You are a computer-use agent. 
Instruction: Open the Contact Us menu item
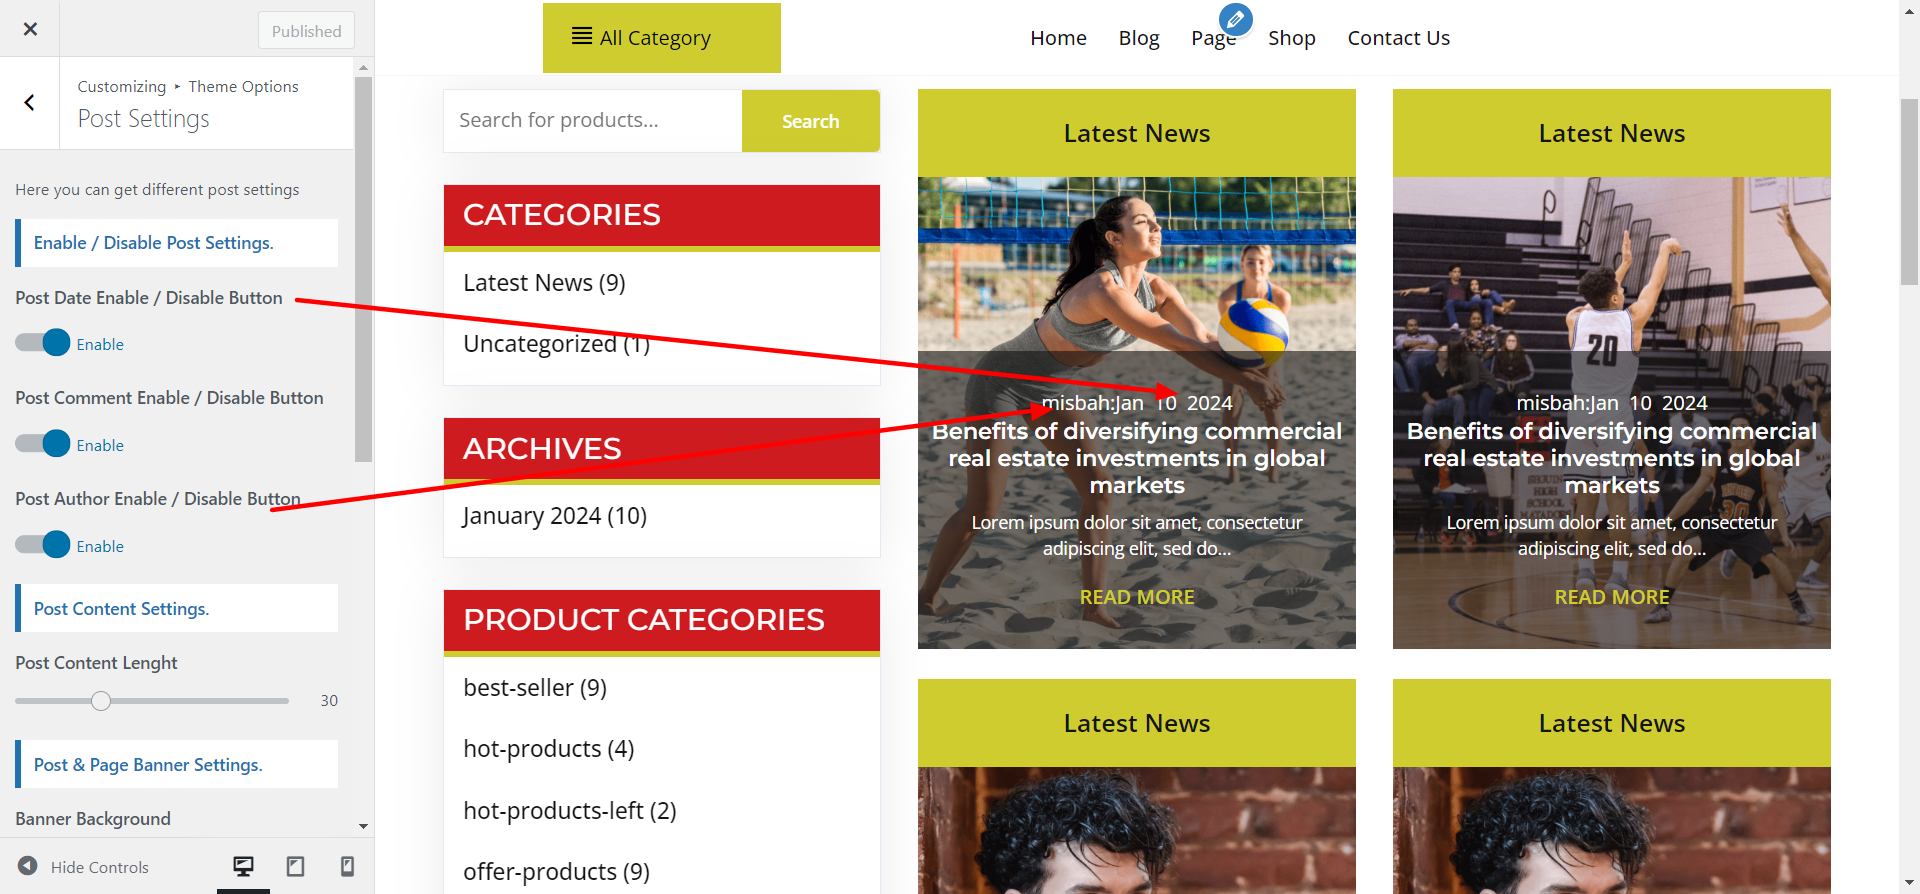coord(1398,38)
